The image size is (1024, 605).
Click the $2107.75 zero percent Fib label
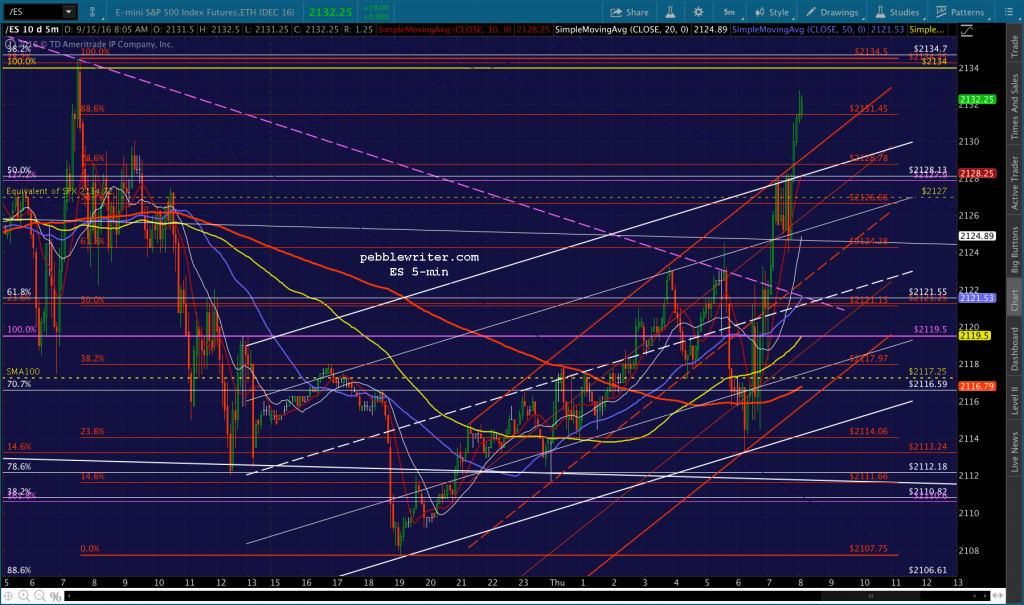[869, 549]
